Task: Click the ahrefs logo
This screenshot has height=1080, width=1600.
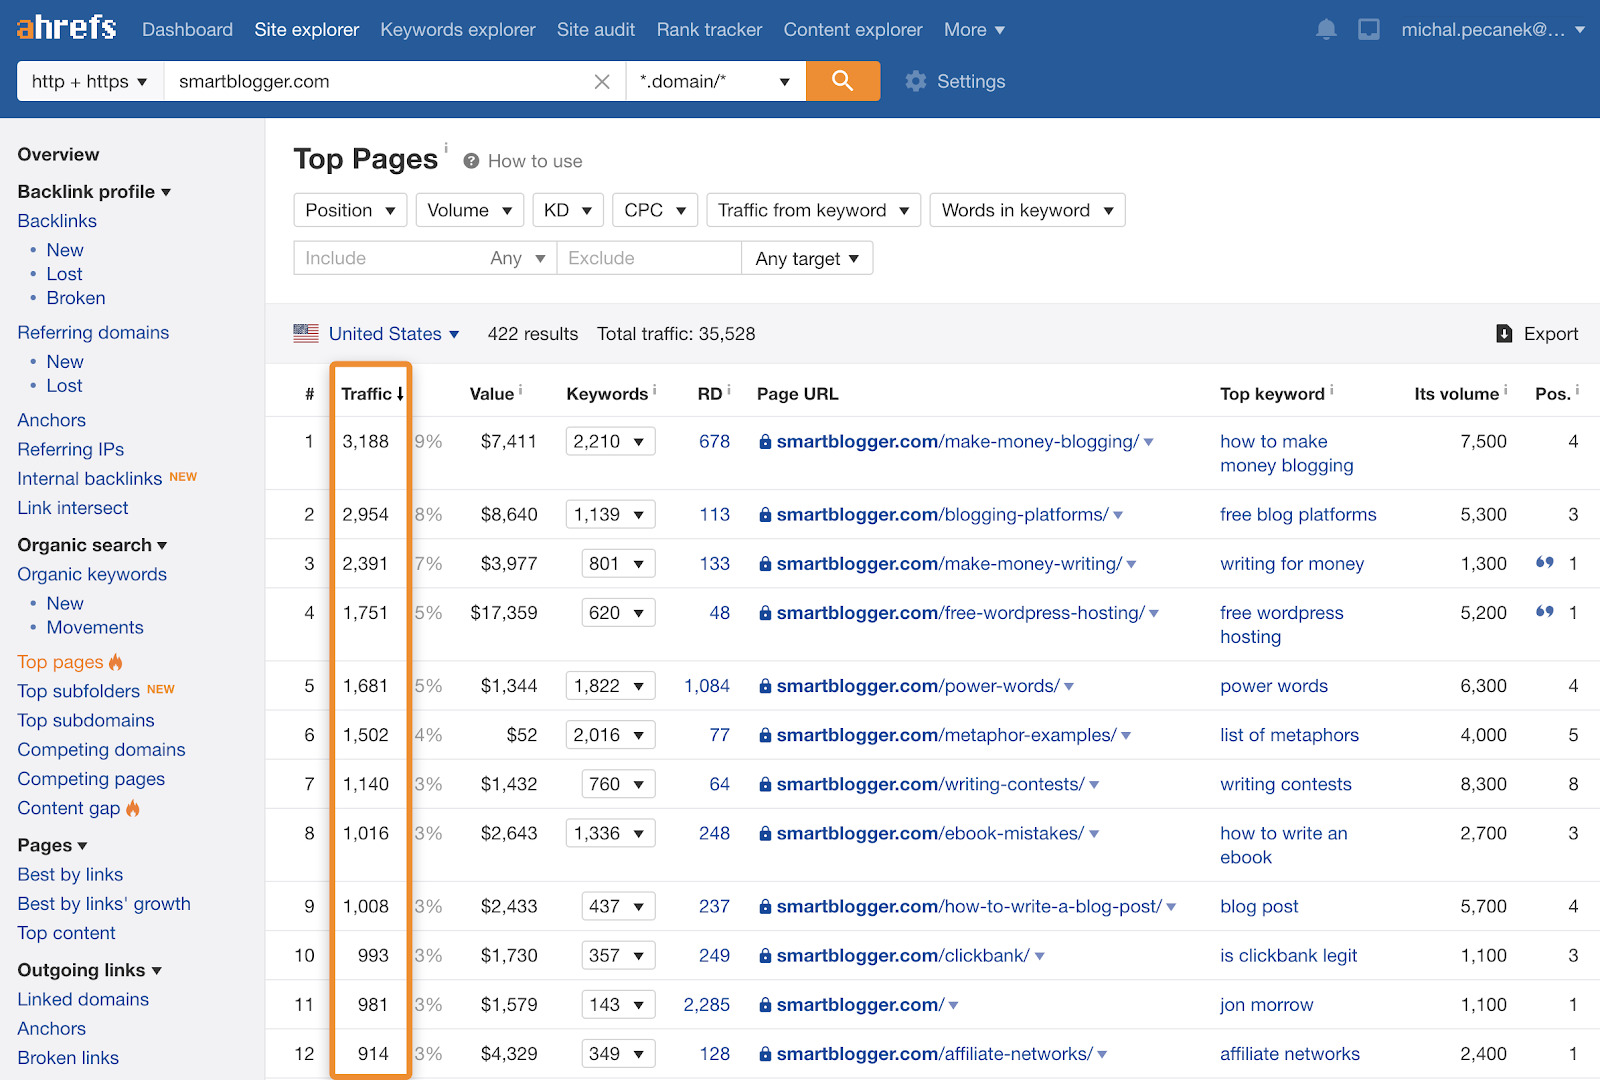Action: (64, 27)
